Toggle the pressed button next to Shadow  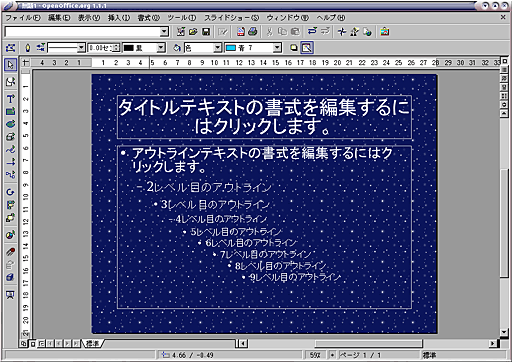coord(307,48)
